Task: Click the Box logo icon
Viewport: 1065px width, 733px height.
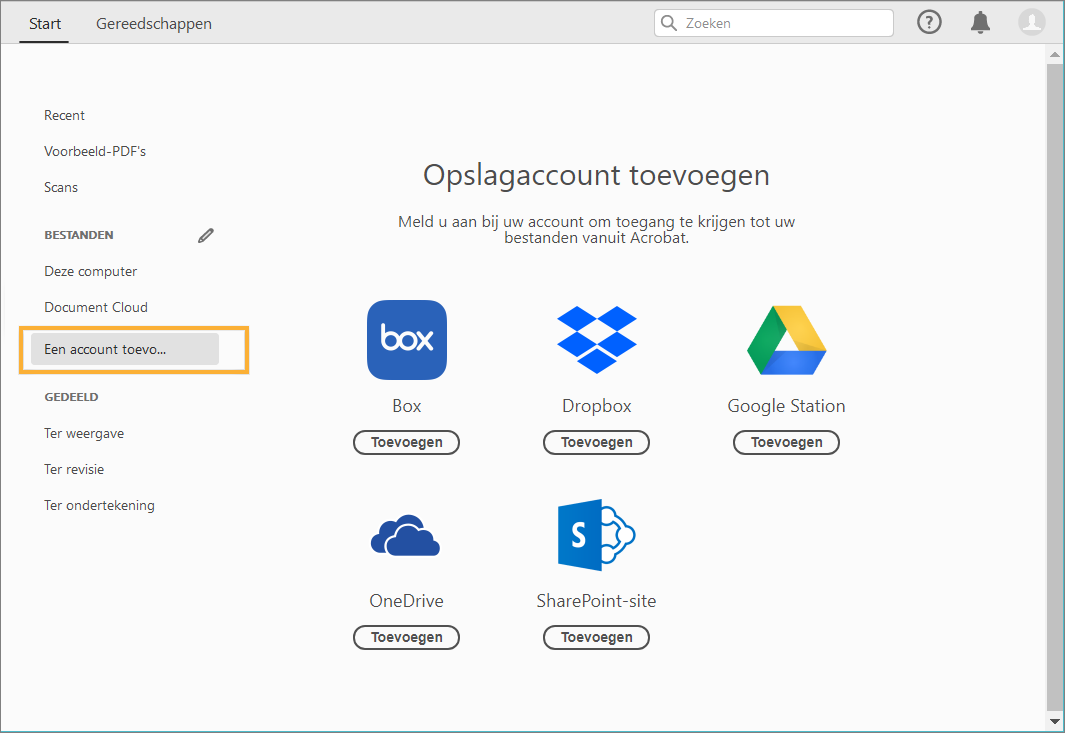Action: pyautogui.click(x=407, y=340)
